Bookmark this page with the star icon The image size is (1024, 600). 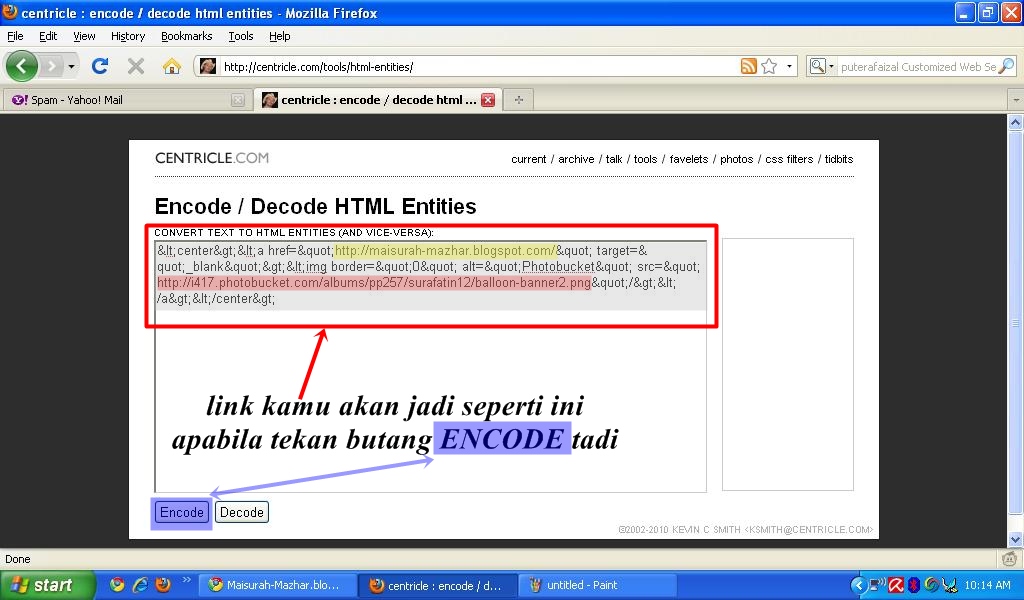tap(769, 66)
